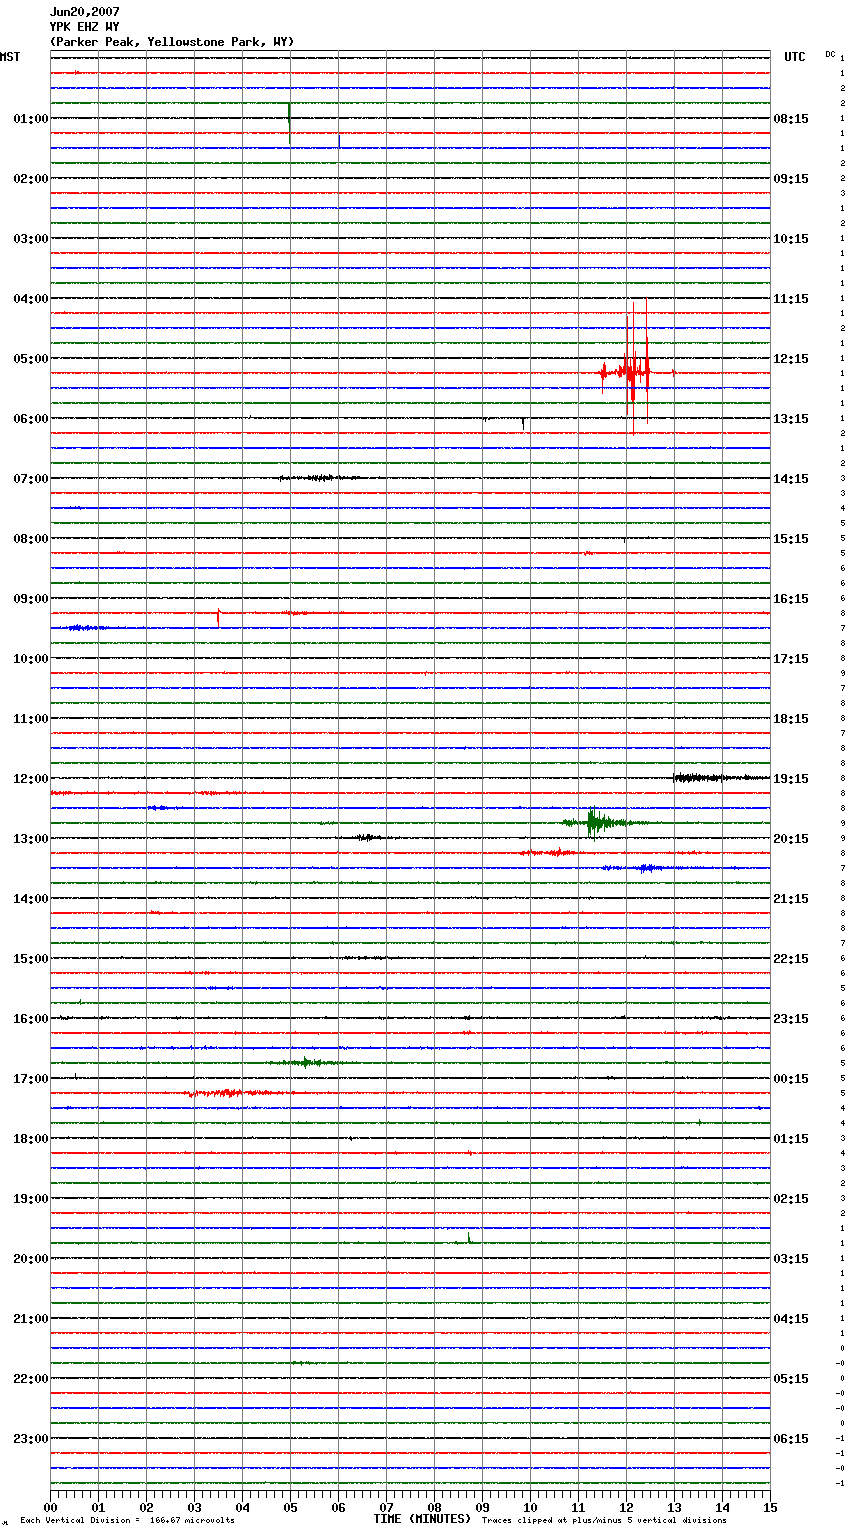Click the 08:15 UTC time label

click(x=791, y=119)
